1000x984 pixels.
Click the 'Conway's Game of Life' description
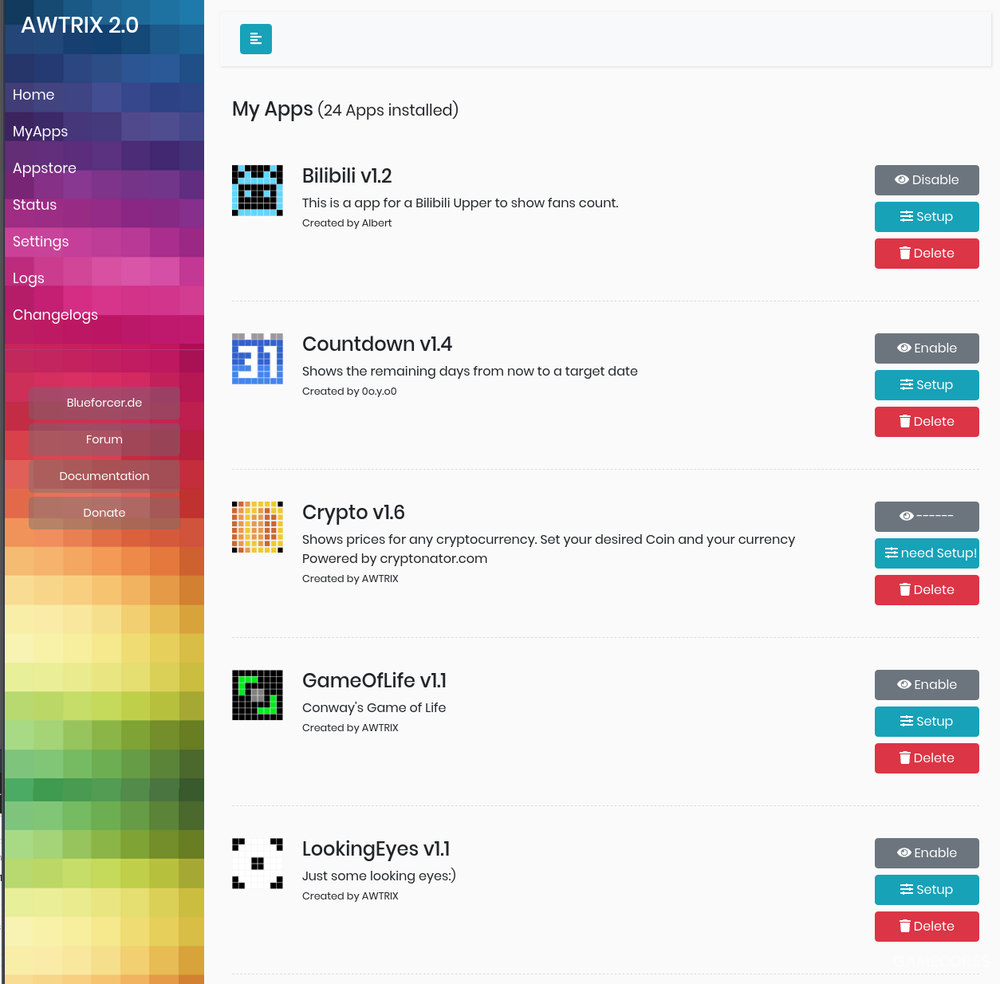click(x=374, y=708)
